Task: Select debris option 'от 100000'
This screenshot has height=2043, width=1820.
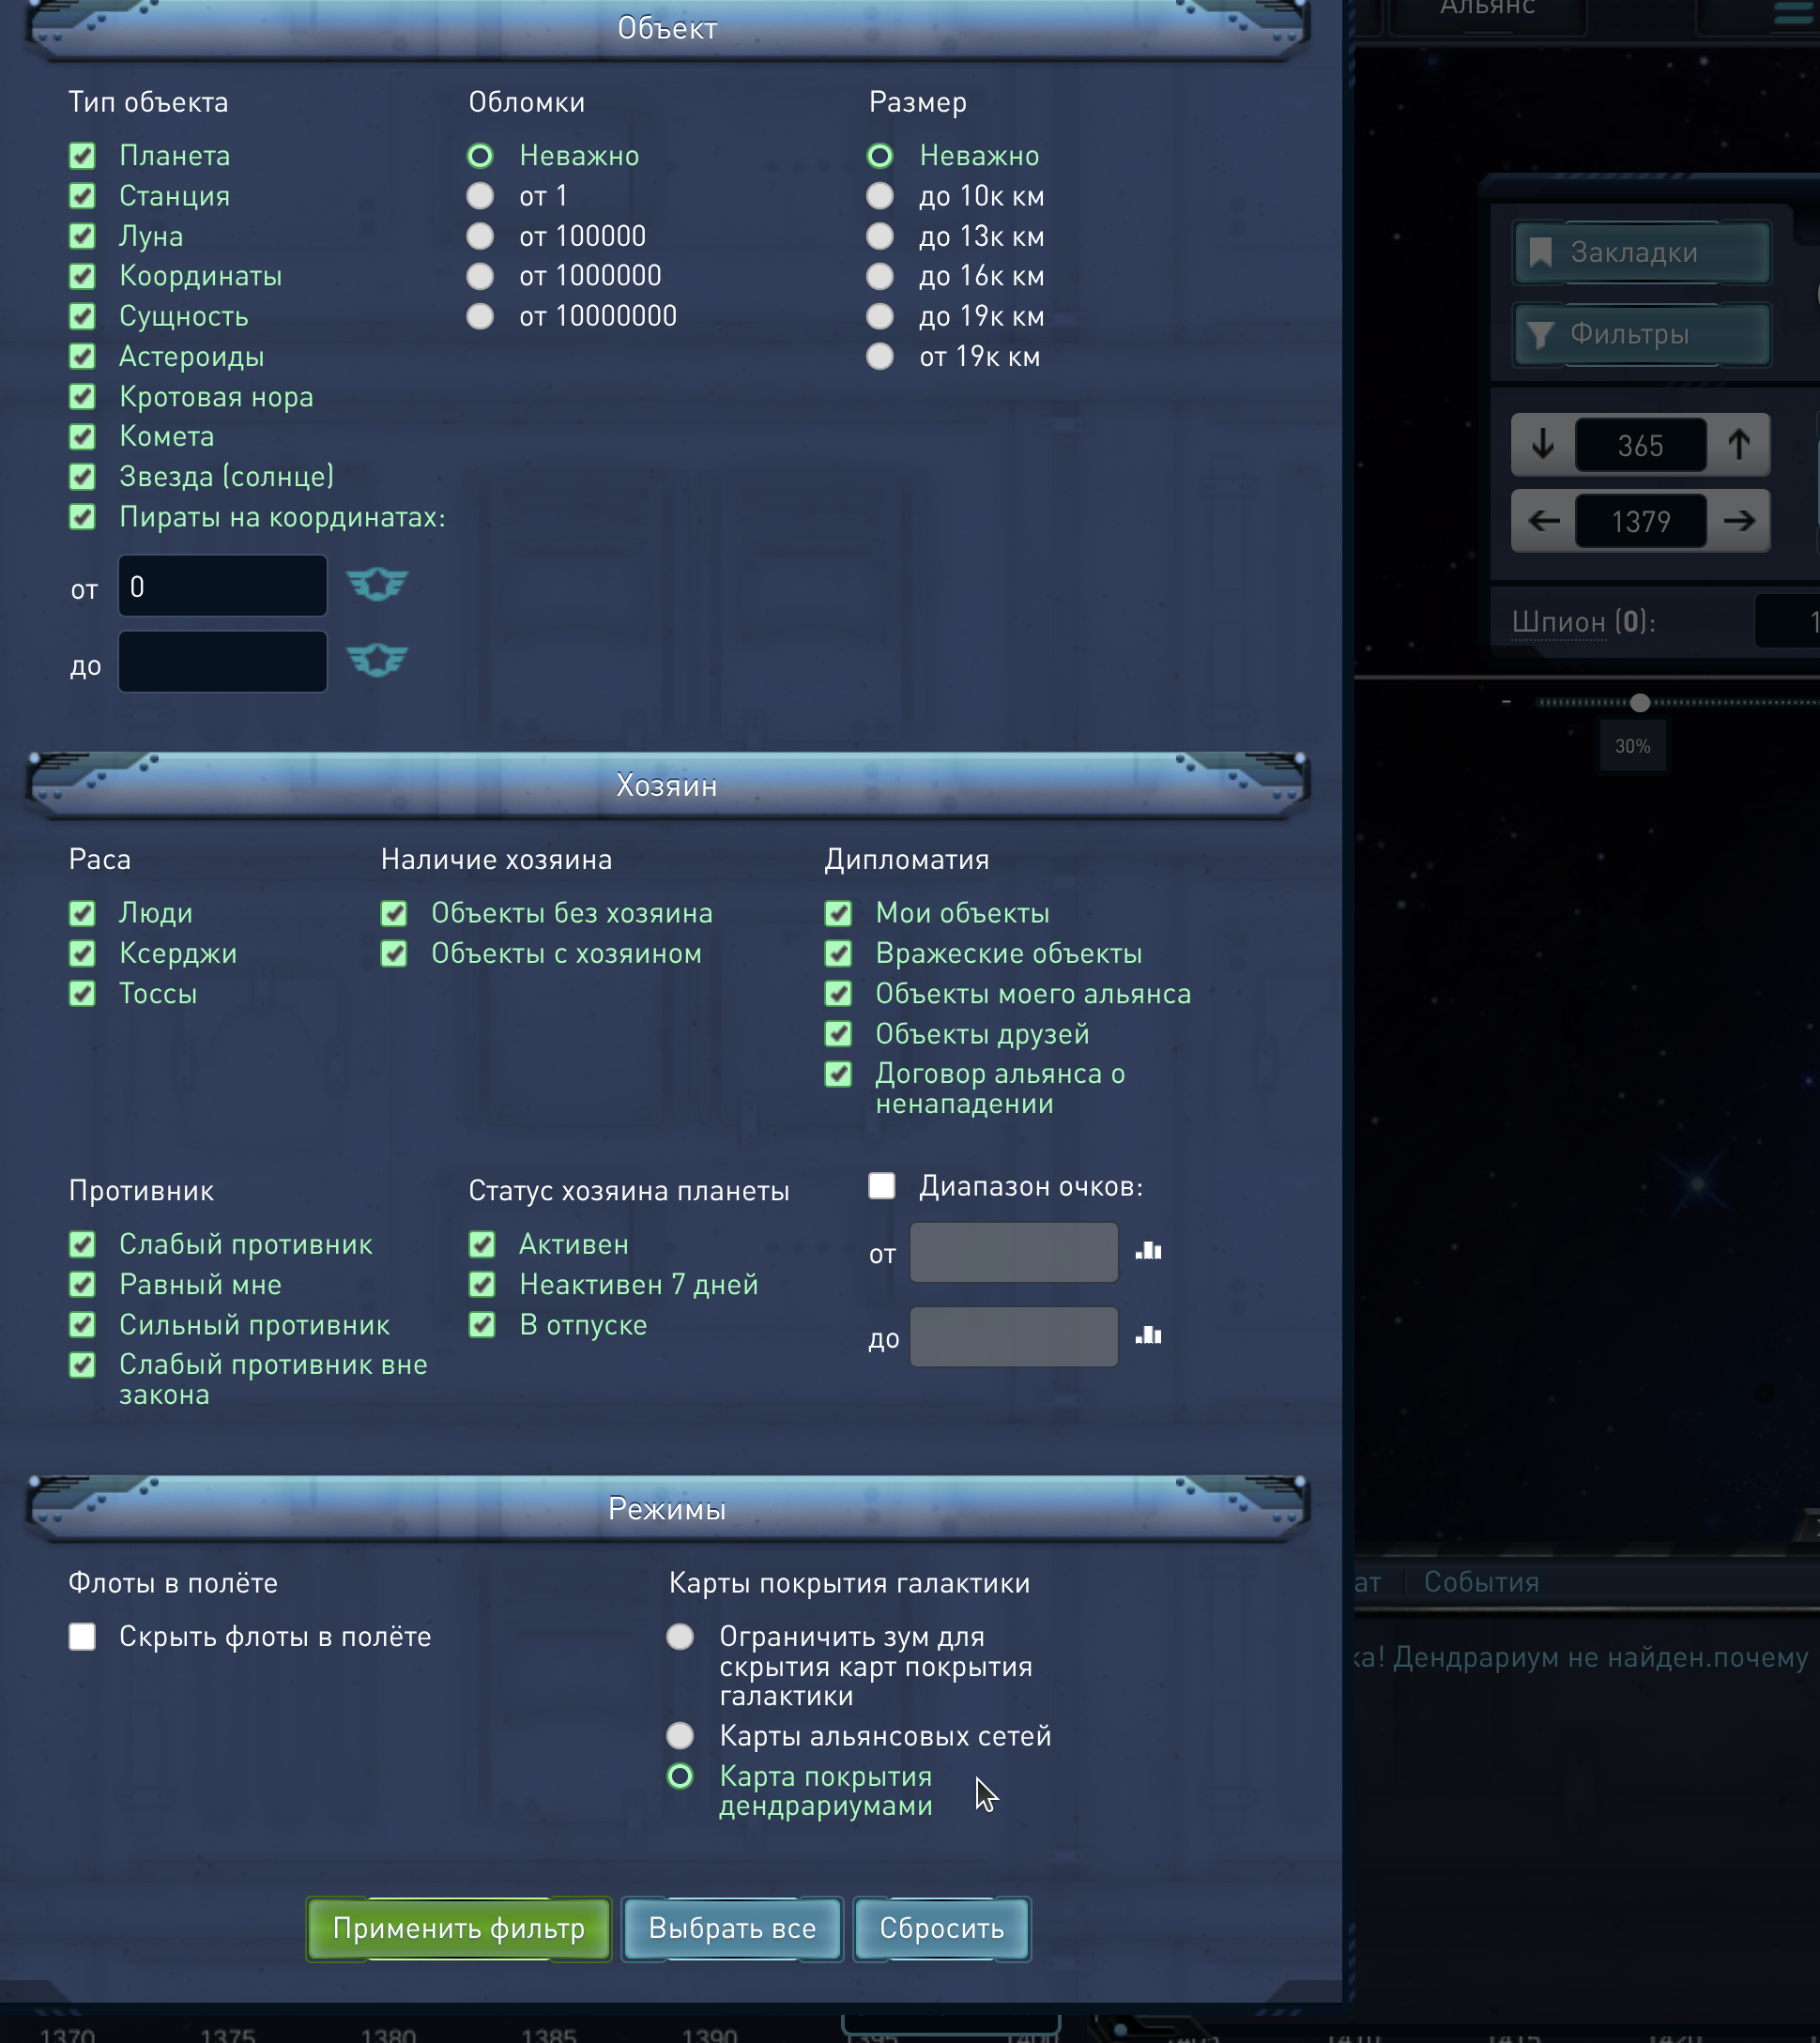Action: [x=480, y=236]
